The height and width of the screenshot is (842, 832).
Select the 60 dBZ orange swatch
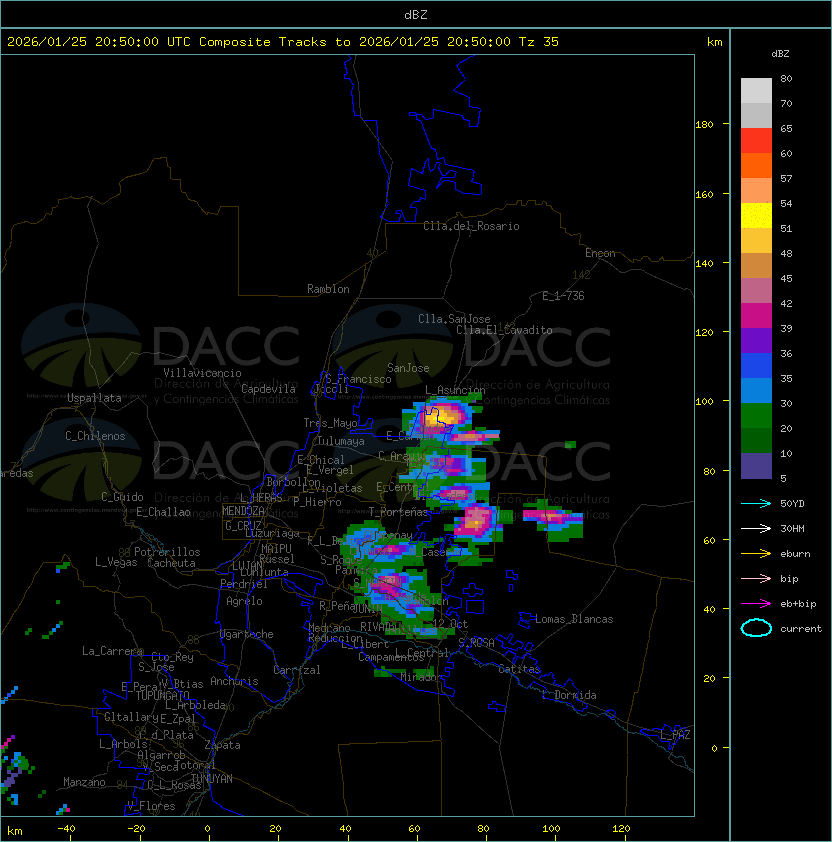pos(756,165)
